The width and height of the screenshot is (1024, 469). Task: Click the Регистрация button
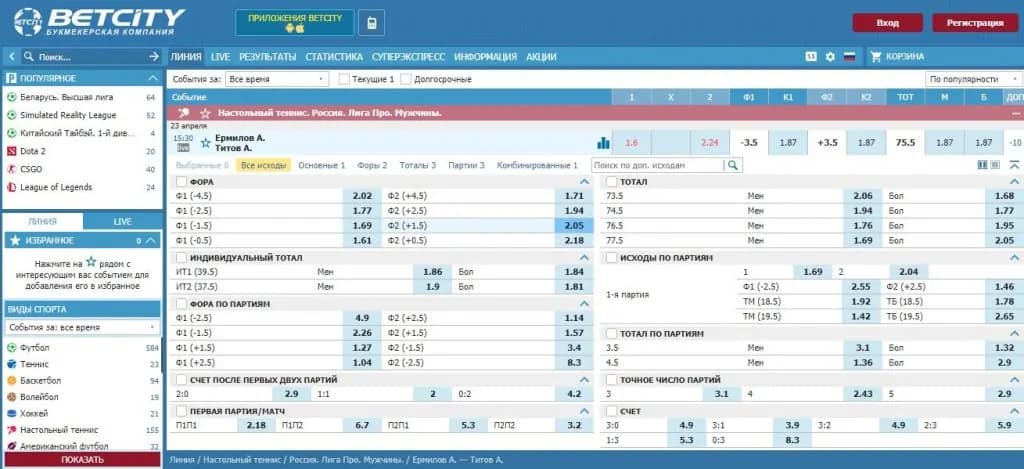pos(975,23)
